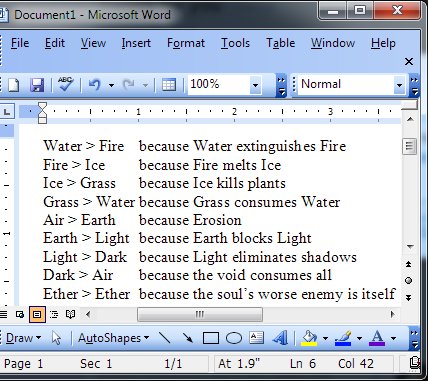Click the purple font color bar
428x381 pixels.
[377, 343]
